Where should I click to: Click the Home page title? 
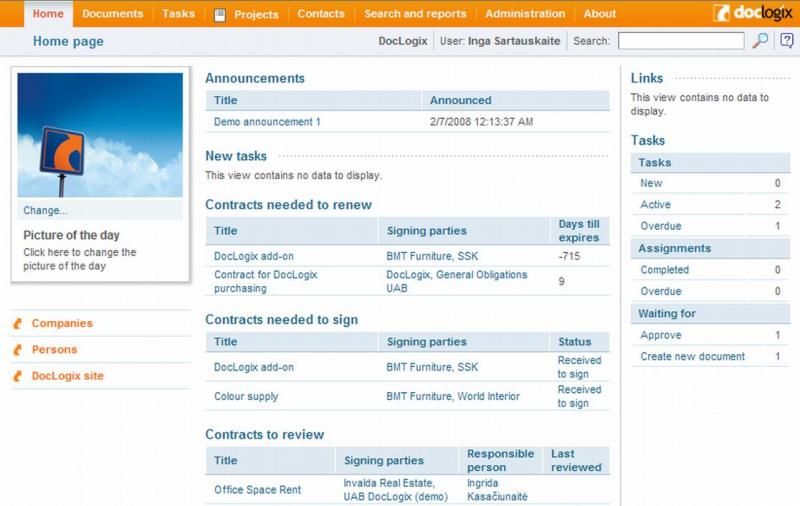point(68,41)
